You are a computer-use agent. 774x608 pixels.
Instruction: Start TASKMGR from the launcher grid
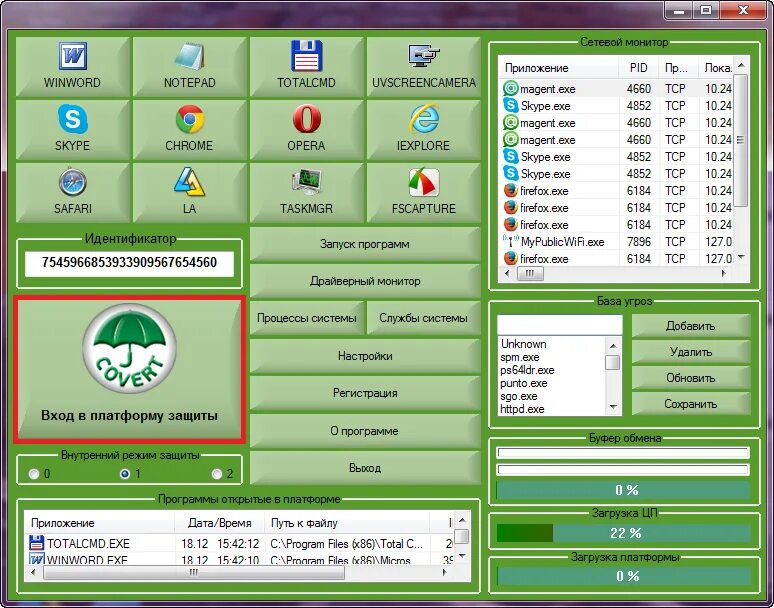(x=307, y=193)
